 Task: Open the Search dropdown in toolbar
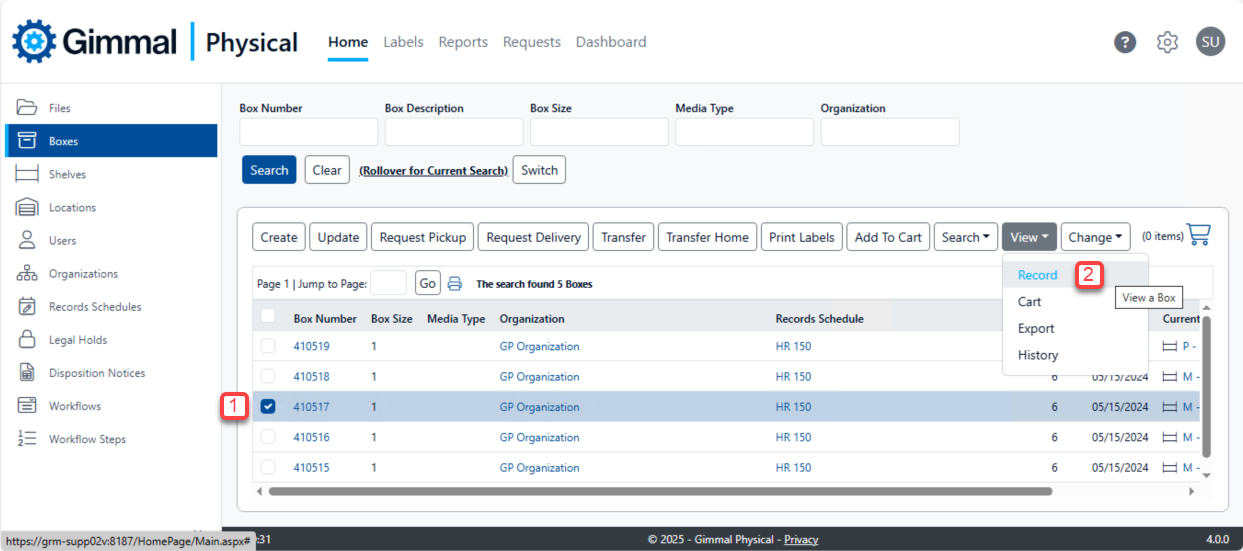click(x=966, y=237)
